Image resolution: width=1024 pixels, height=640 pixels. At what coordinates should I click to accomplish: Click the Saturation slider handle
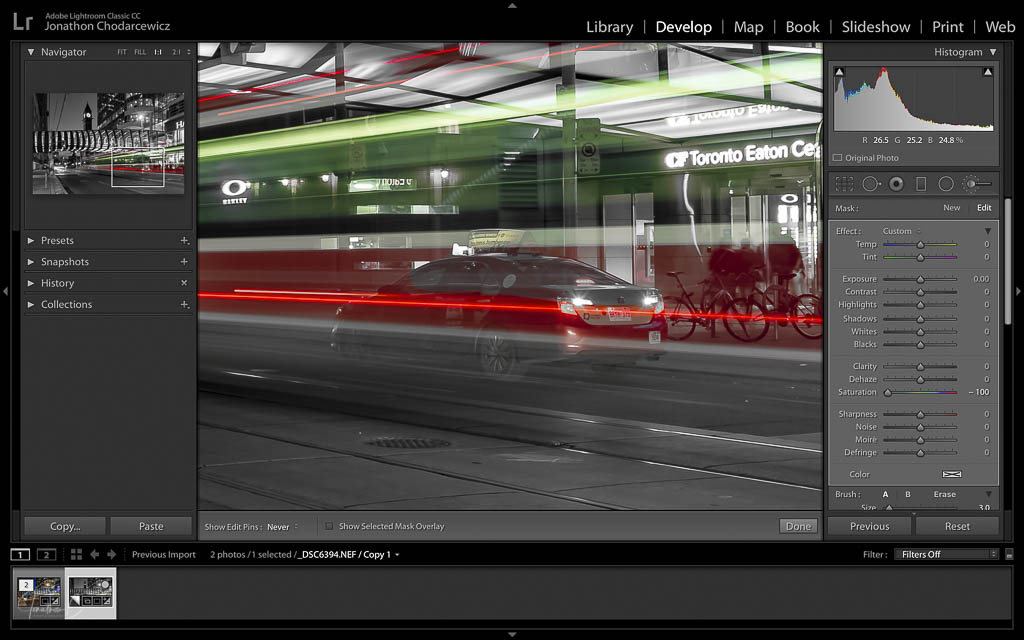click(887, 392)
